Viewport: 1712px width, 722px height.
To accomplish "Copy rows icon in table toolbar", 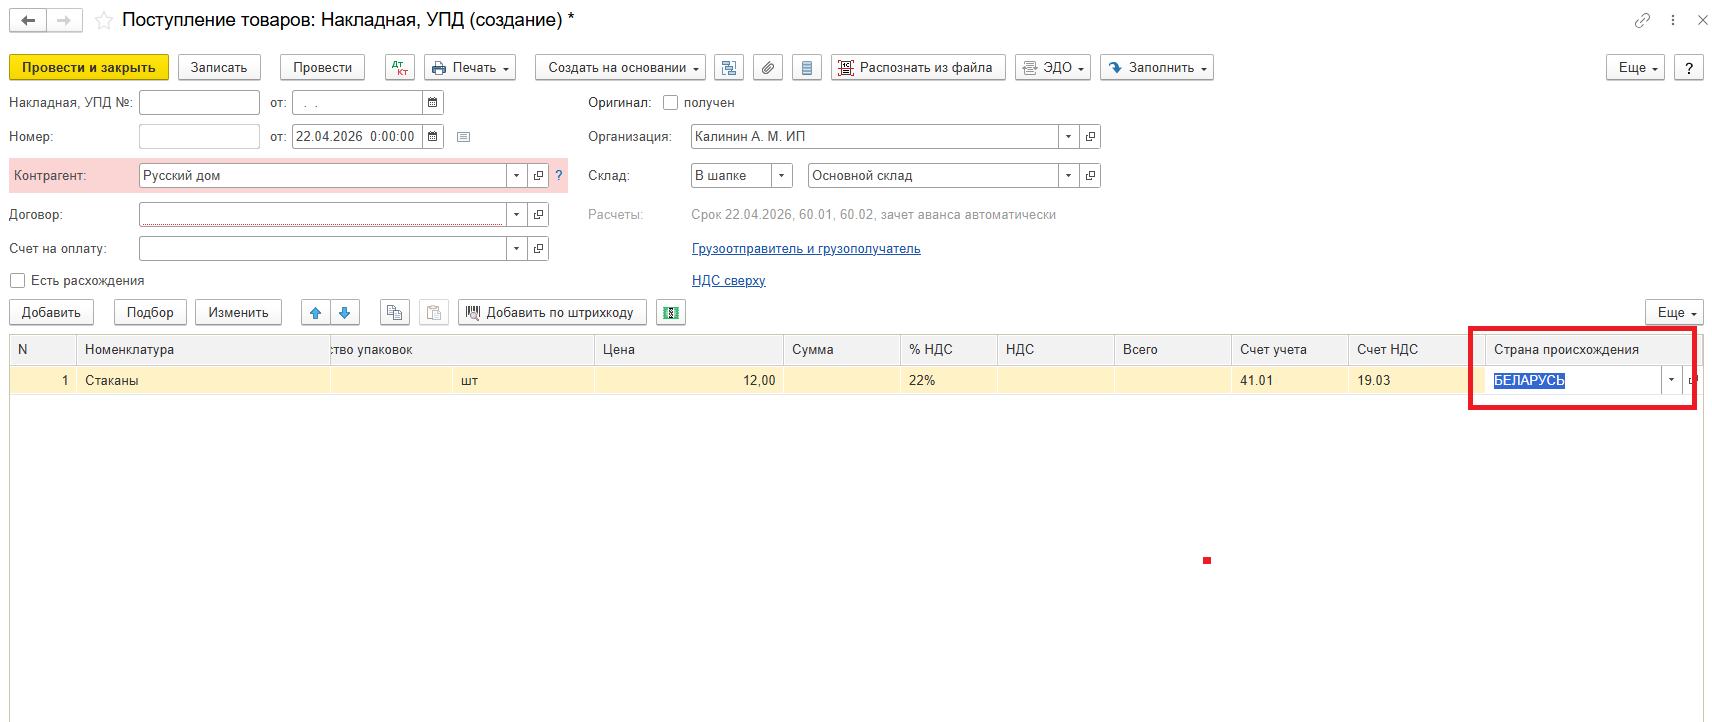I will click(395, 312).
